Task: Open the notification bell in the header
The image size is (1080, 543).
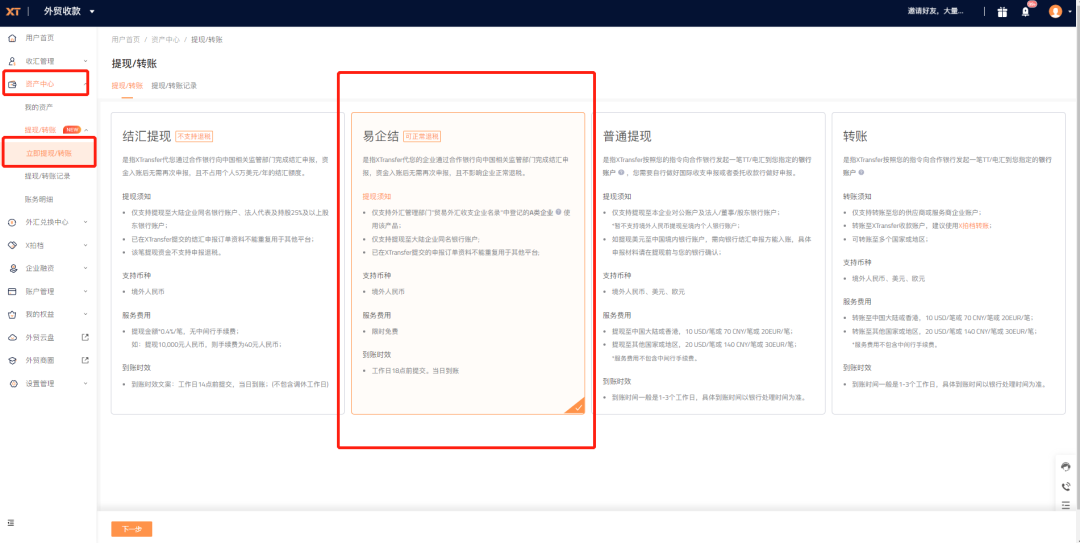Action: coord(1026,12)
